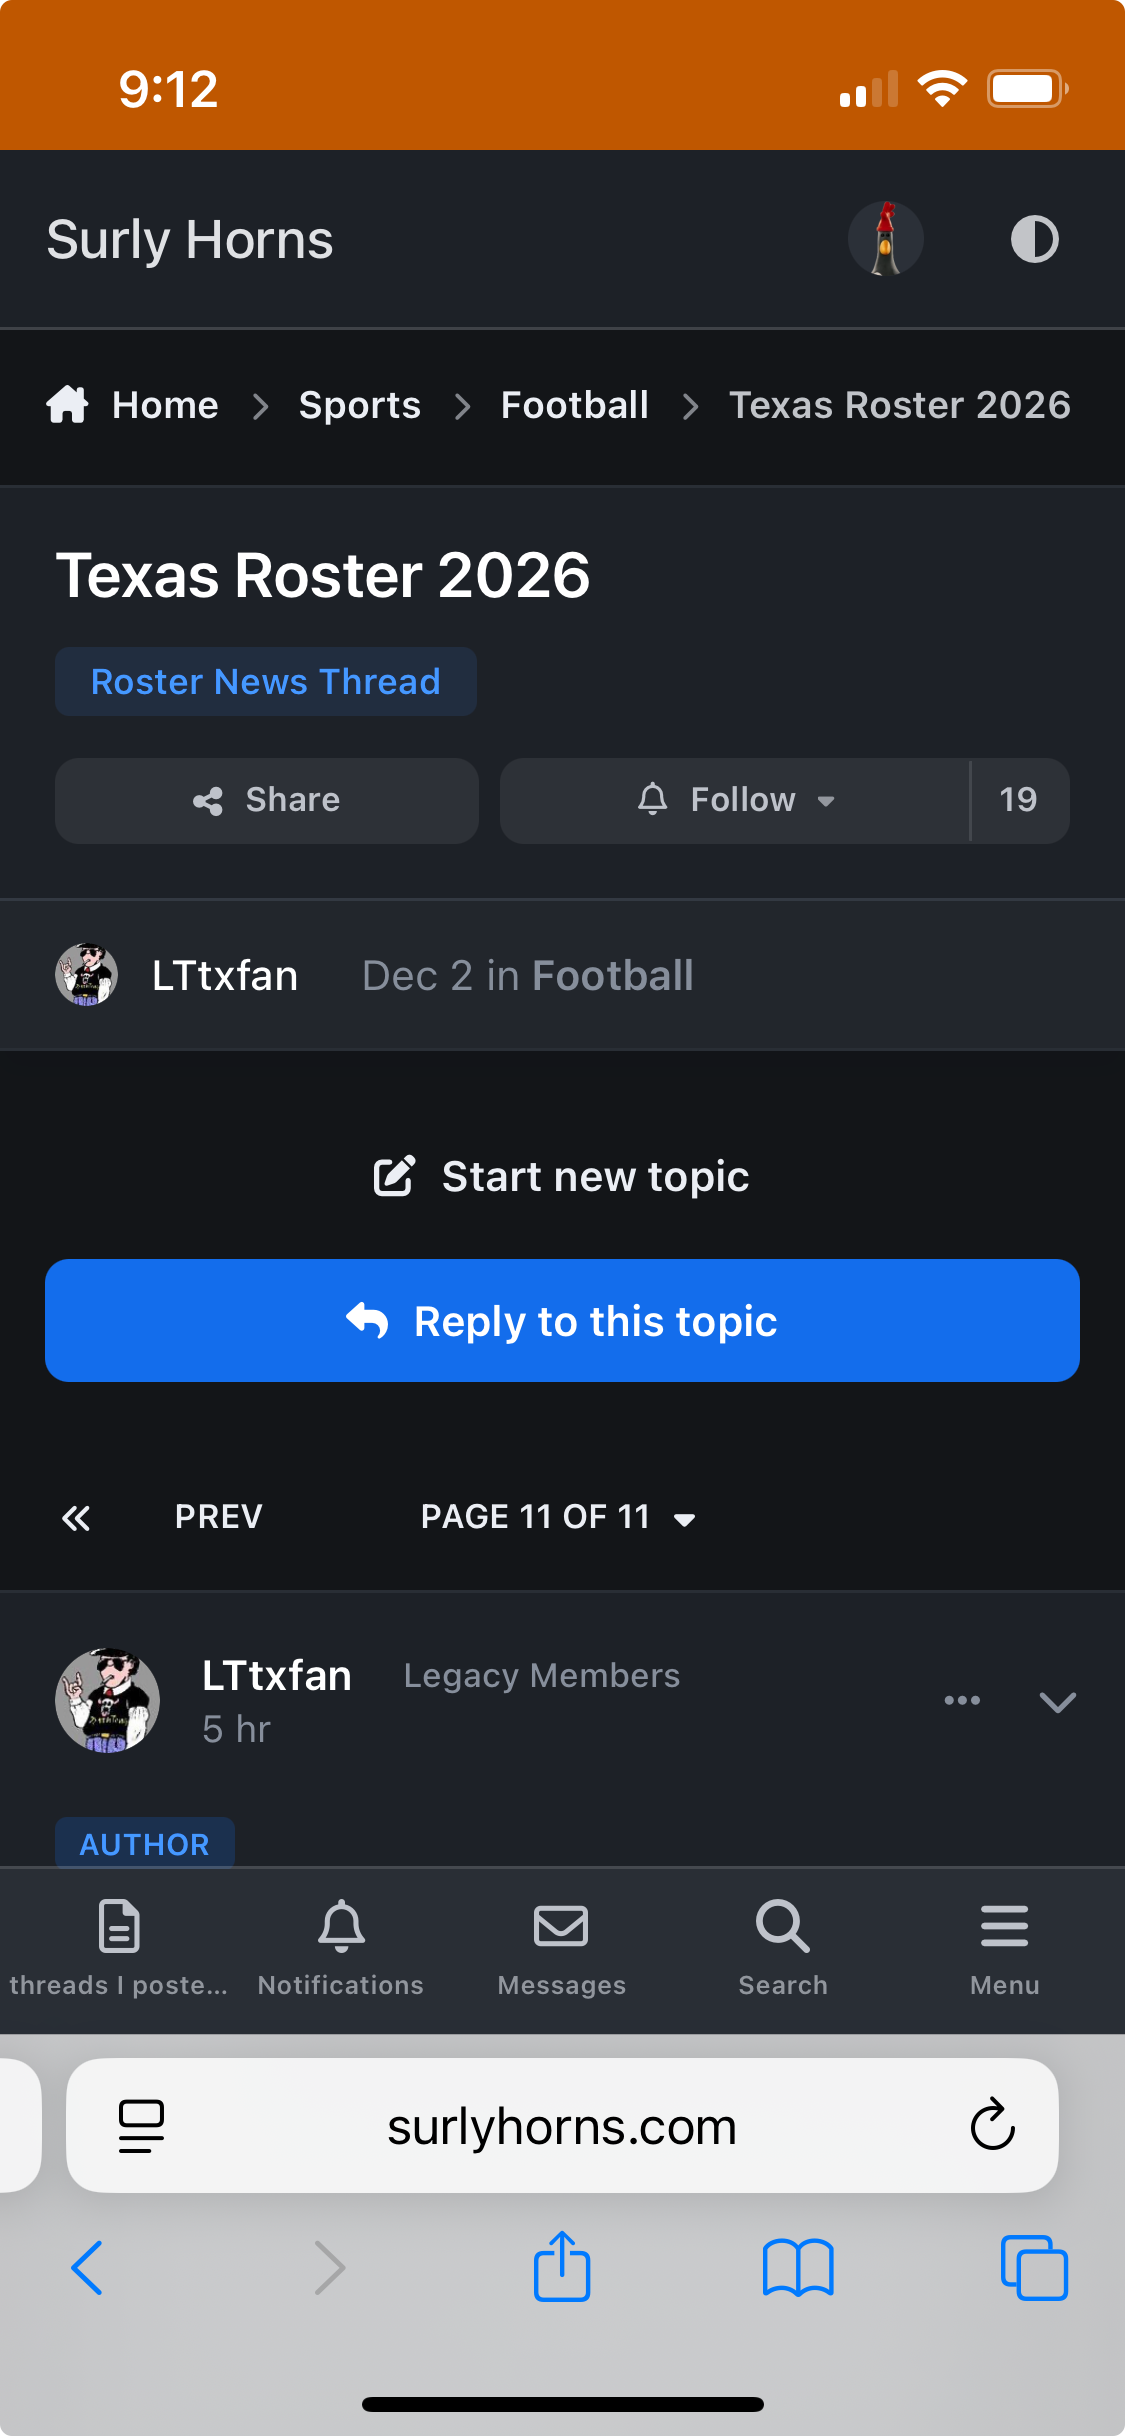Share this topic
Image resolution: width=1125 pixels, height=2436 pixels.
(x=266, y=800)
